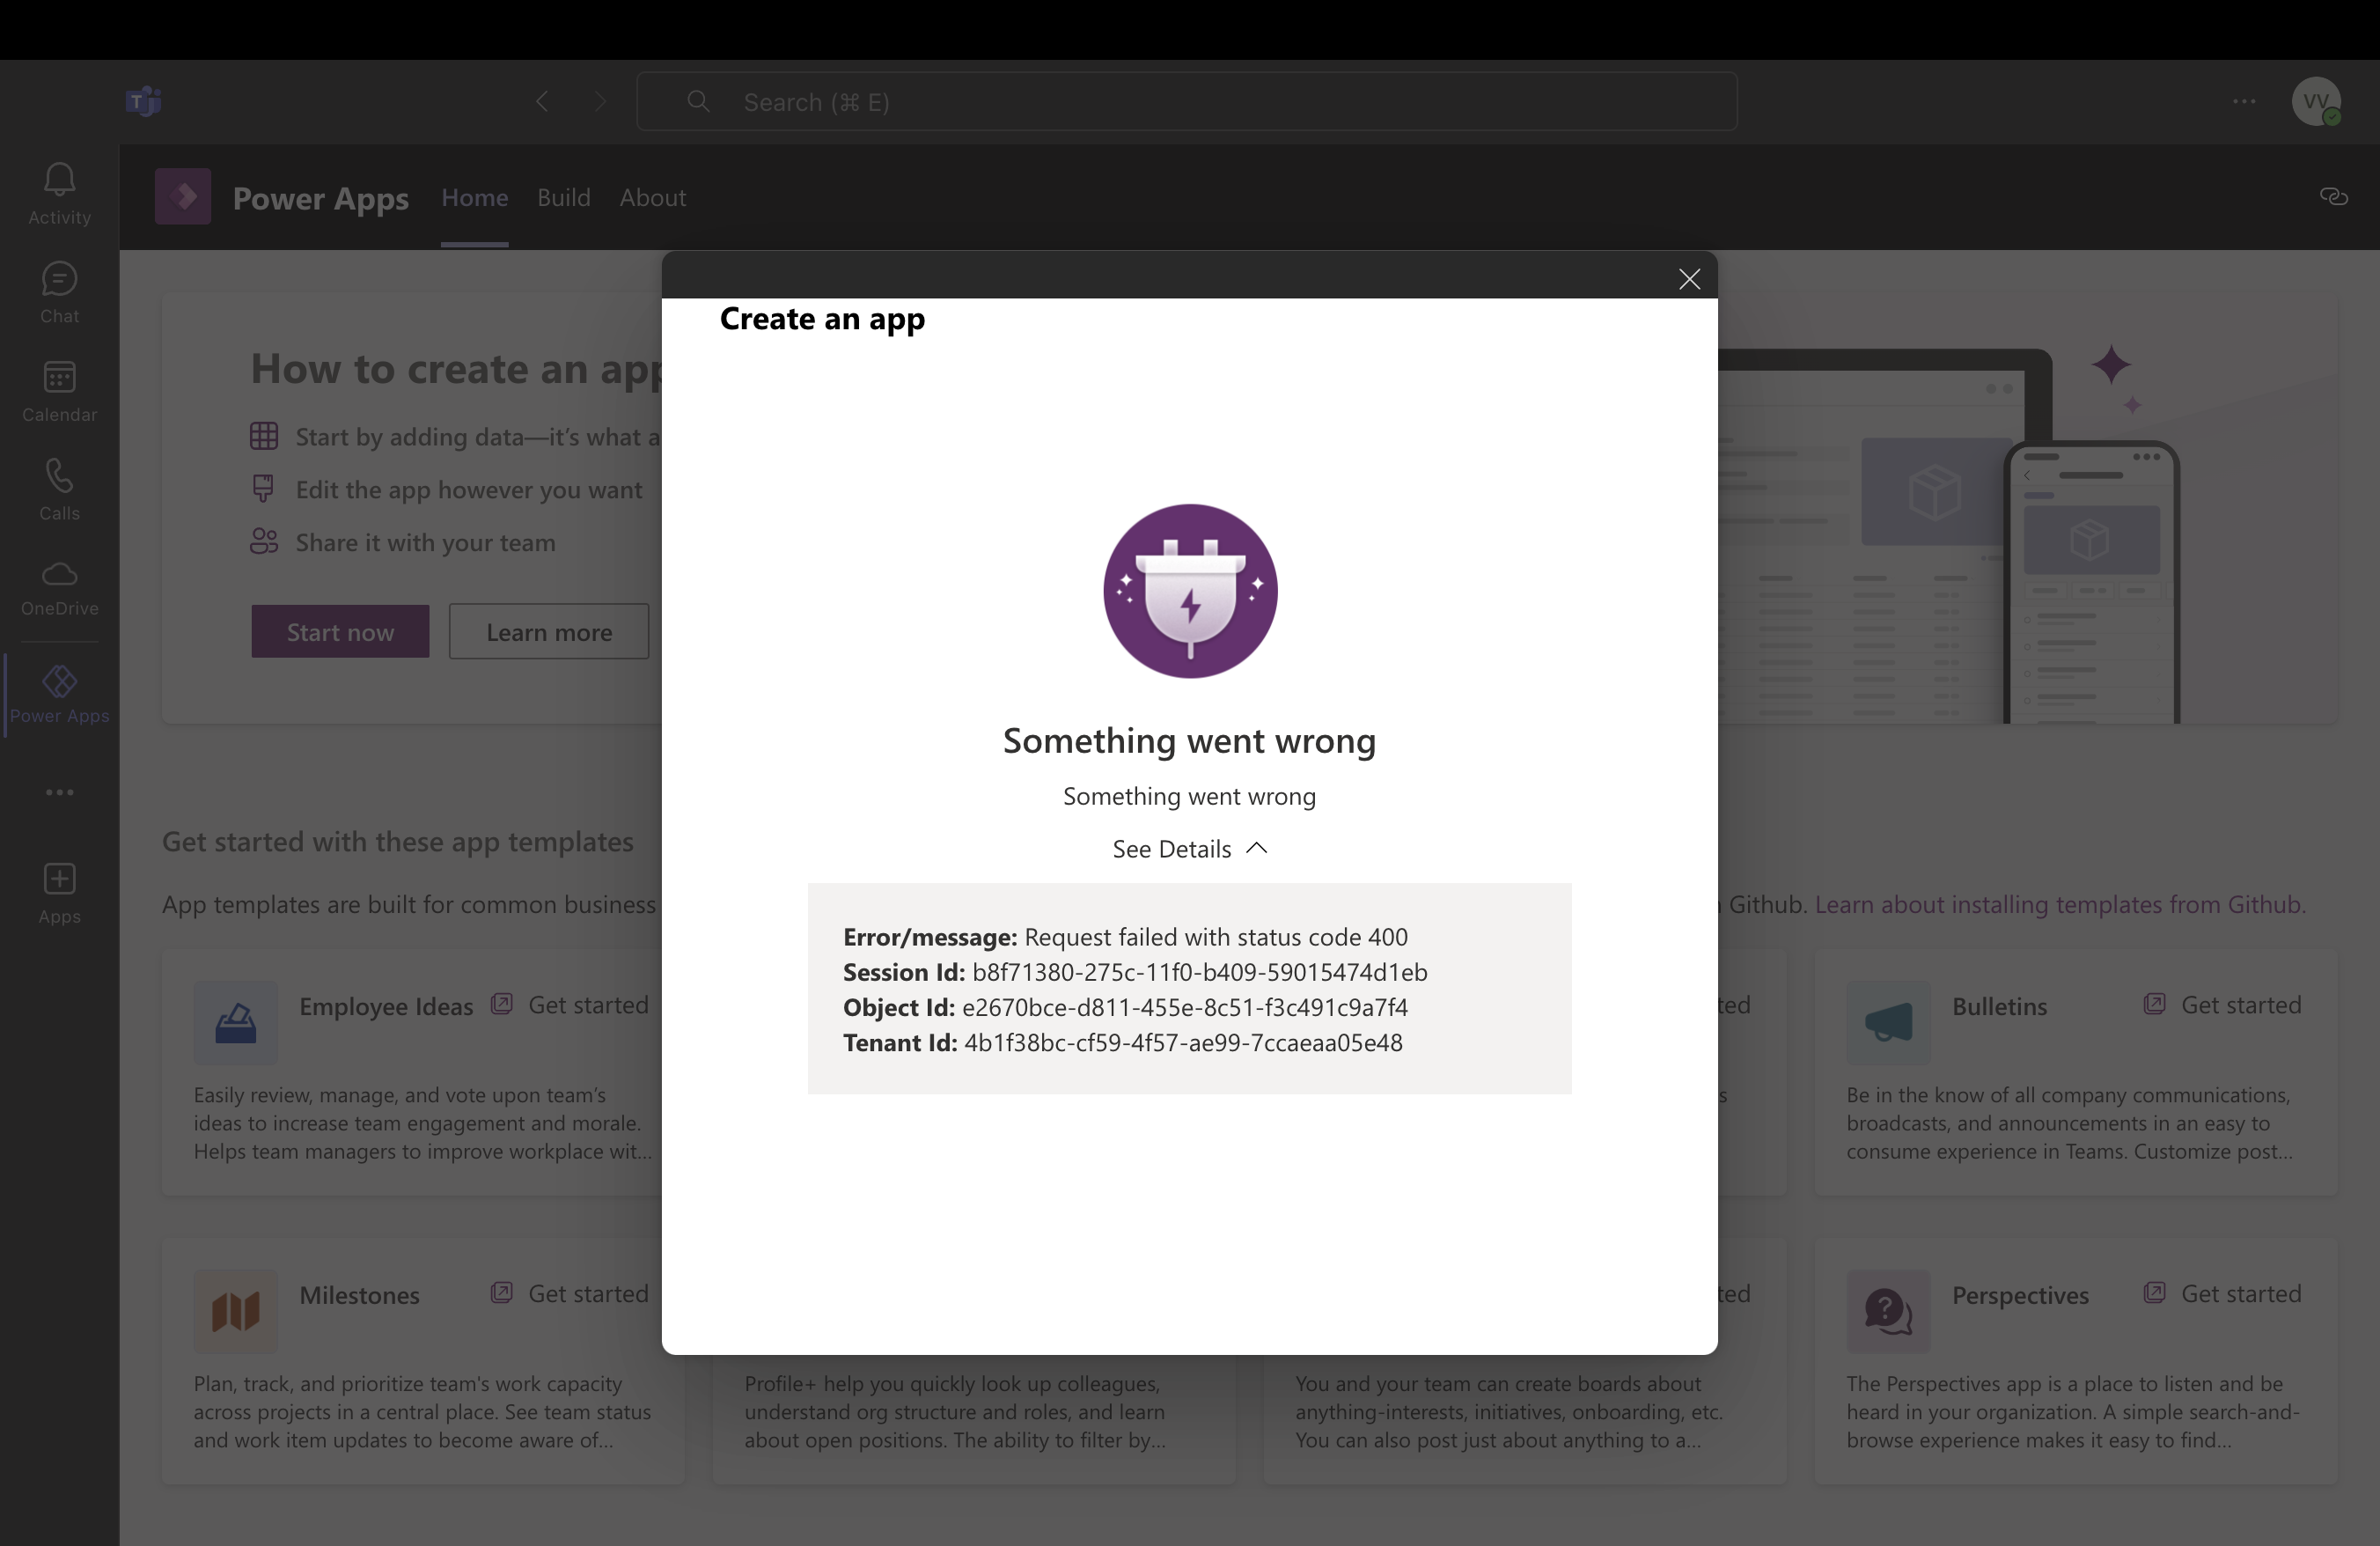Open the Apps plus icon in sidebar

(x=59, y=893)
